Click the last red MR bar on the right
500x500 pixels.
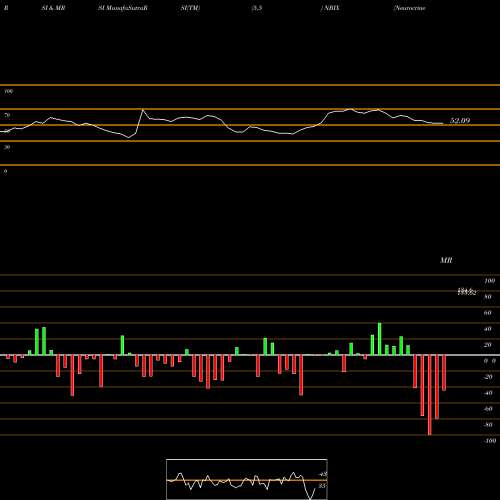(x=444, y=373)
